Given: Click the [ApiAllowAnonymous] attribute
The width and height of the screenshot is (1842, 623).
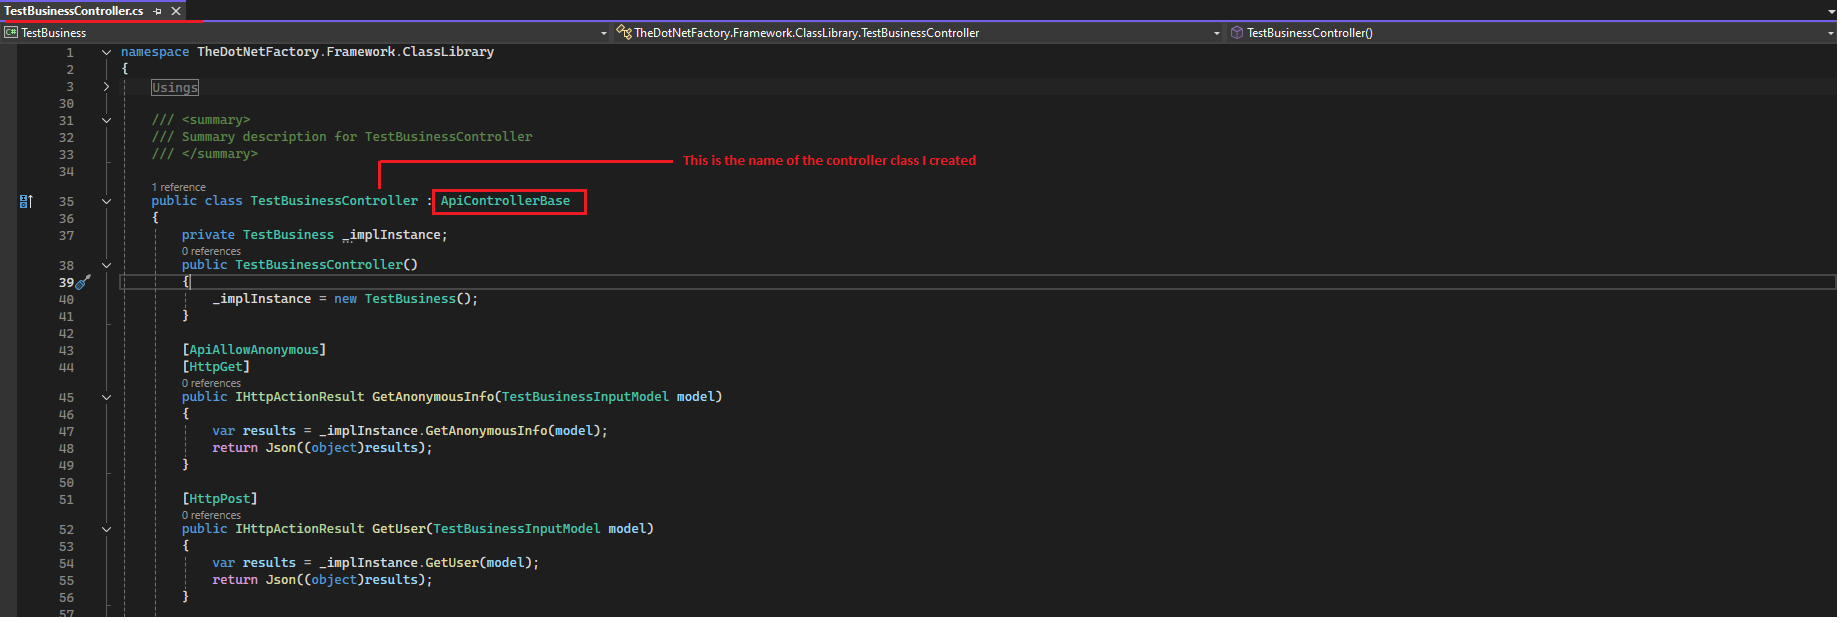Looking at the screenshot, I should click(x=254, y=350).
